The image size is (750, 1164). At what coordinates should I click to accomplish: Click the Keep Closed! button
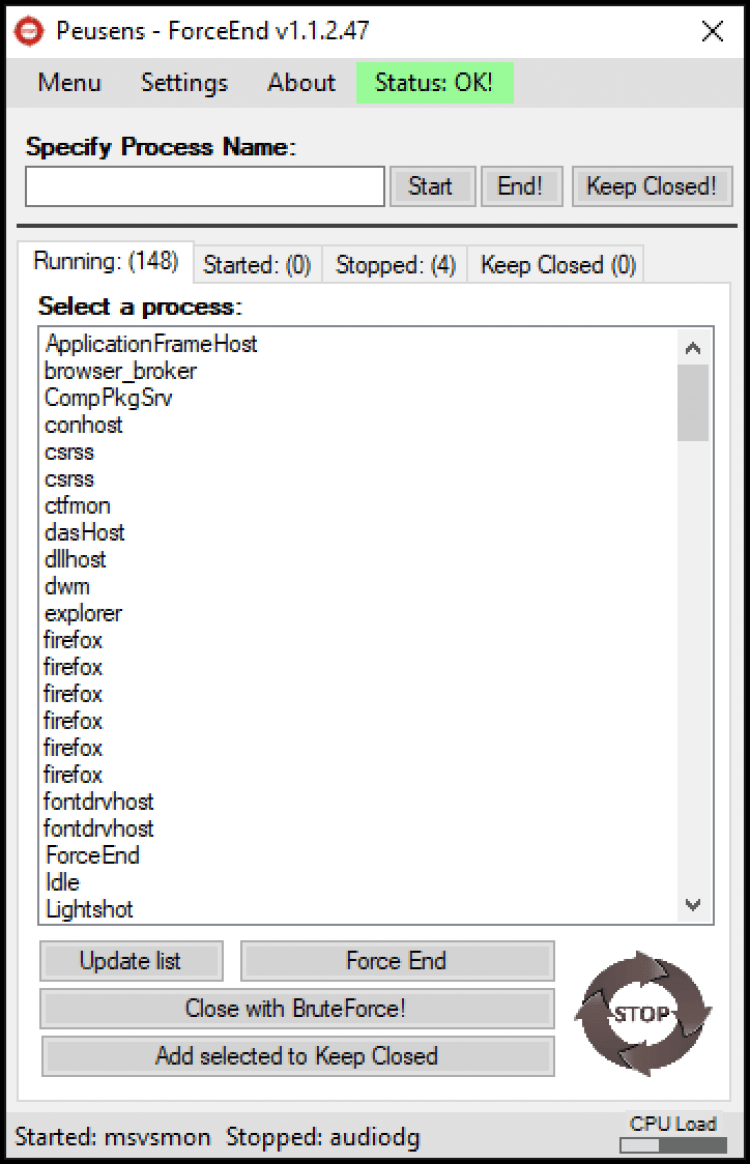pos(651,187)
